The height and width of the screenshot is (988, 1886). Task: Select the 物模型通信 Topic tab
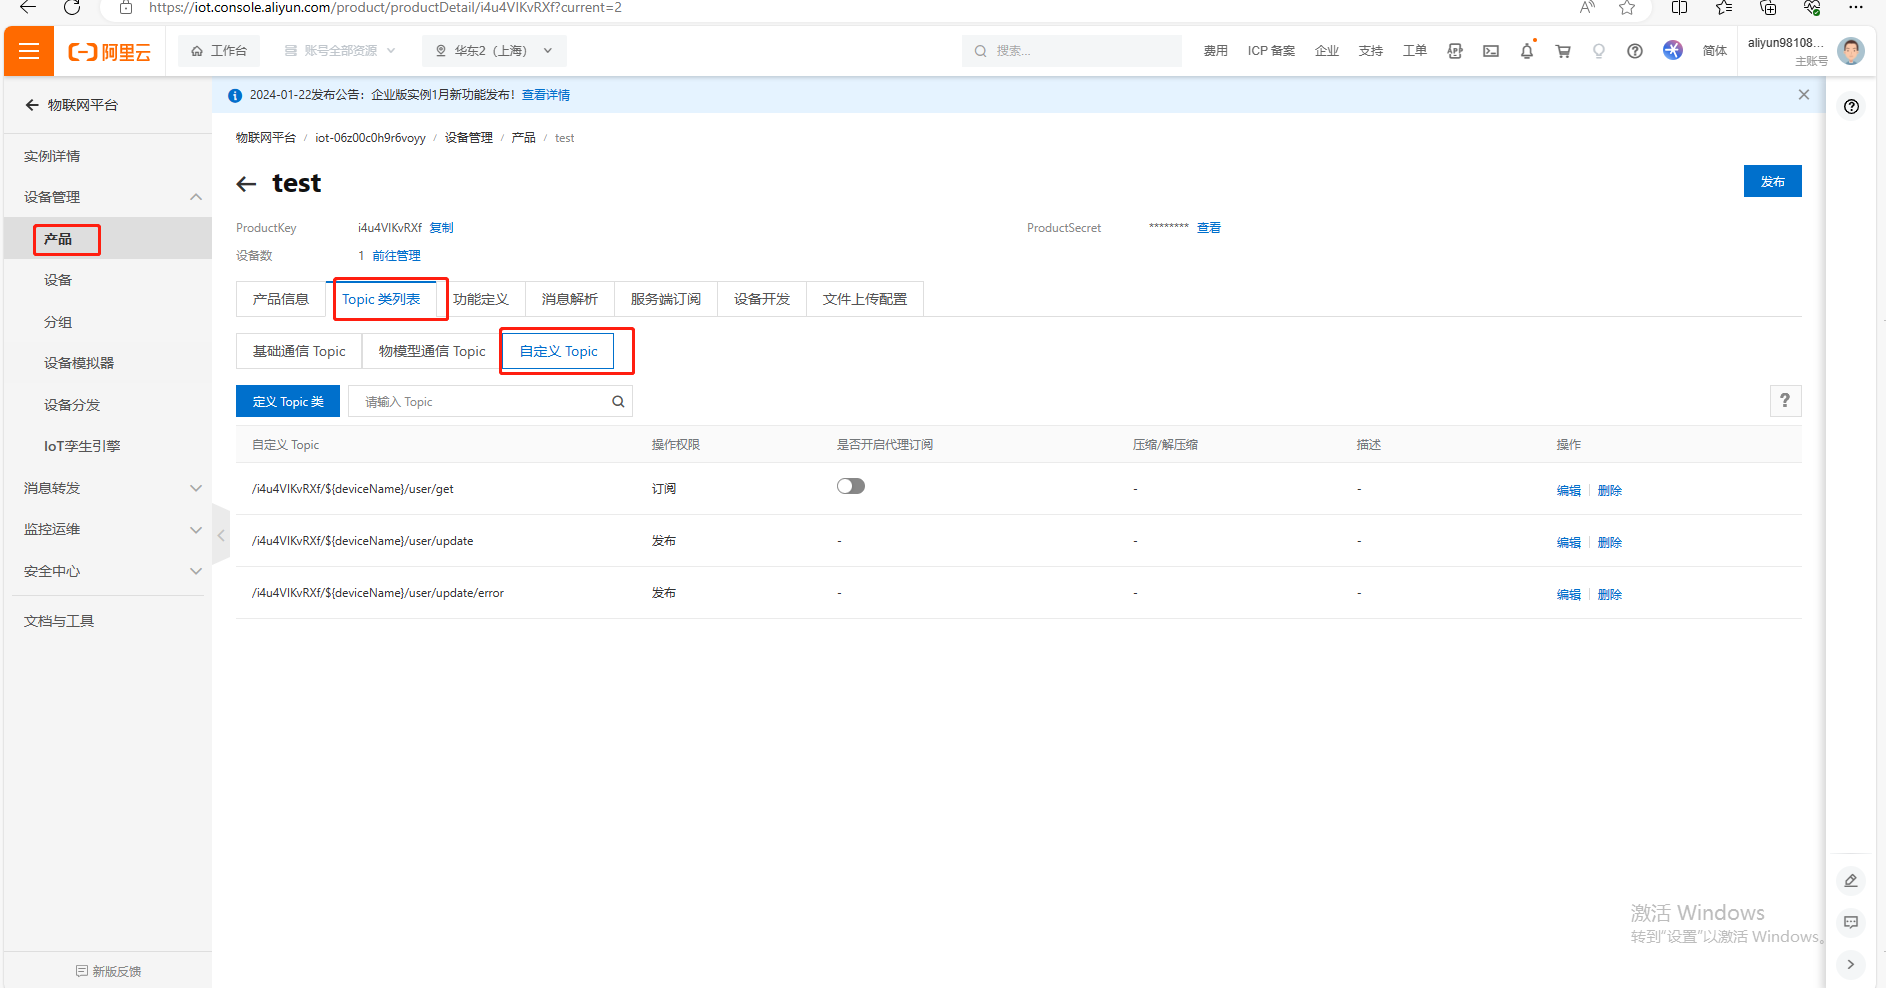[431, 351]
